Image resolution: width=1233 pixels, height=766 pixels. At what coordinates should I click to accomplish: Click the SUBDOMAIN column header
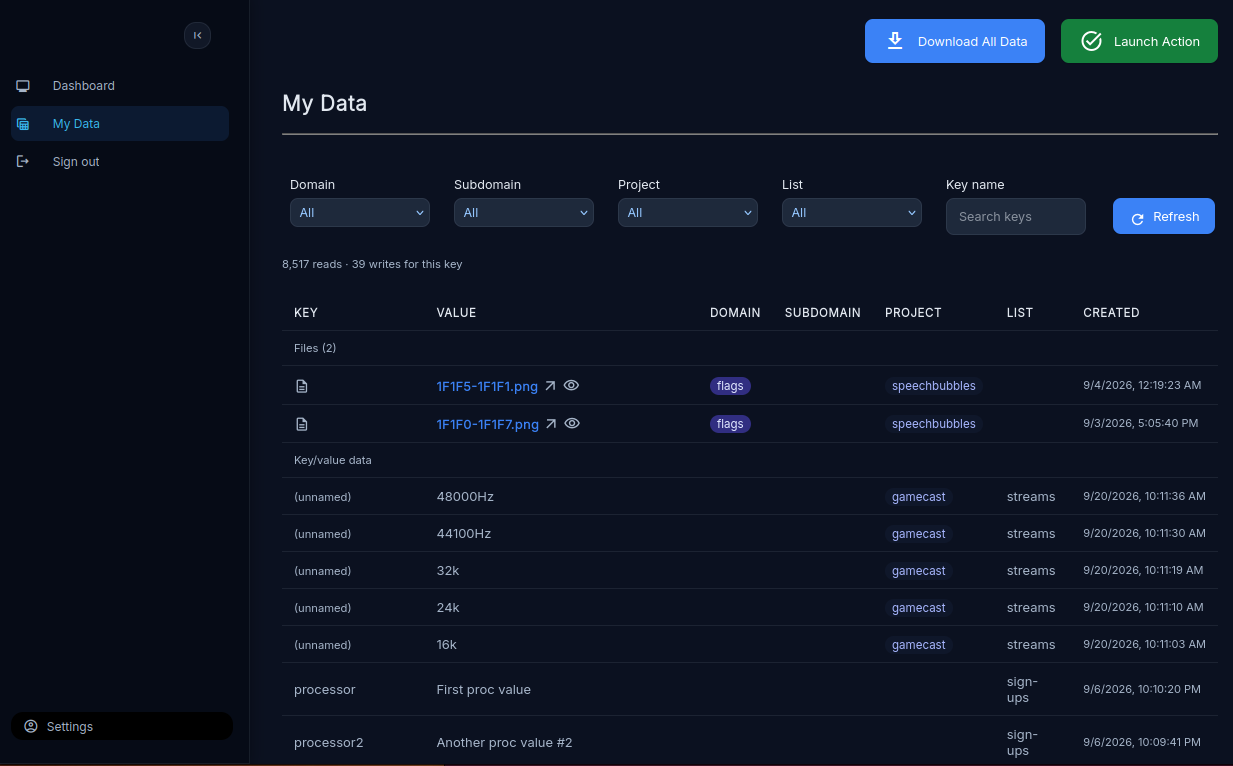tap(823, 313)
